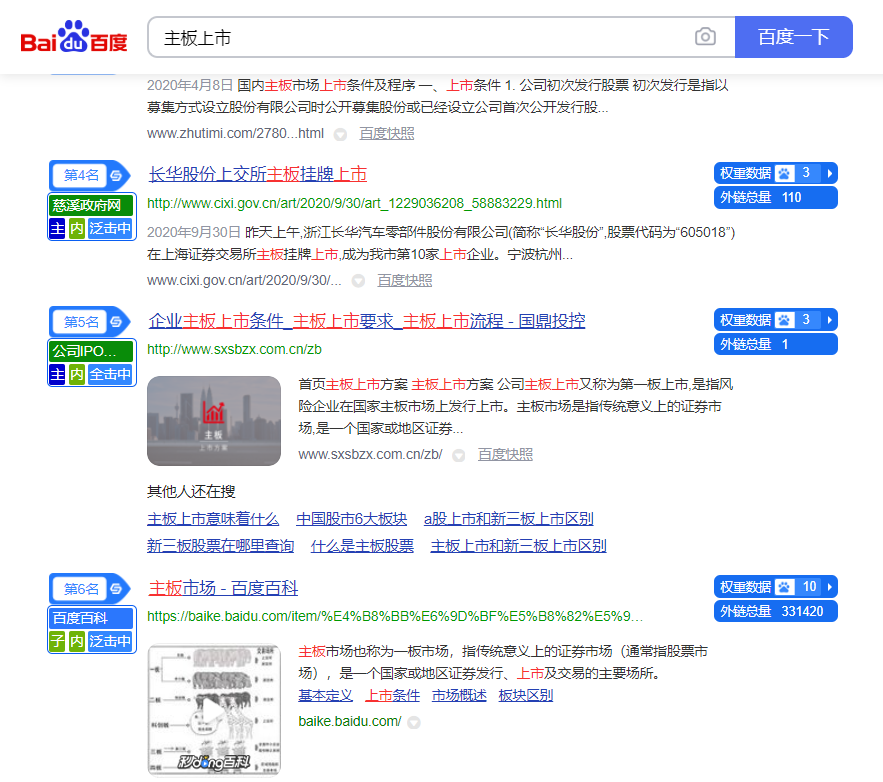The image size is (883, 782).
Task: Click 主 tag under 慈溪政府网
Action: 57,228
